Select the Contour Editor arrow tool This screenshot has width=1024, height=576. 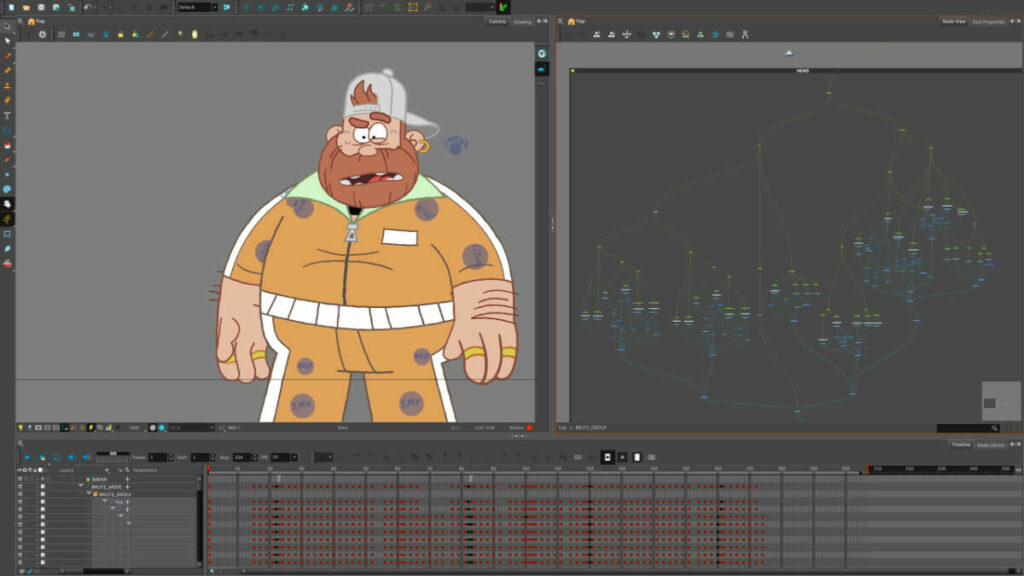(7, 40)
